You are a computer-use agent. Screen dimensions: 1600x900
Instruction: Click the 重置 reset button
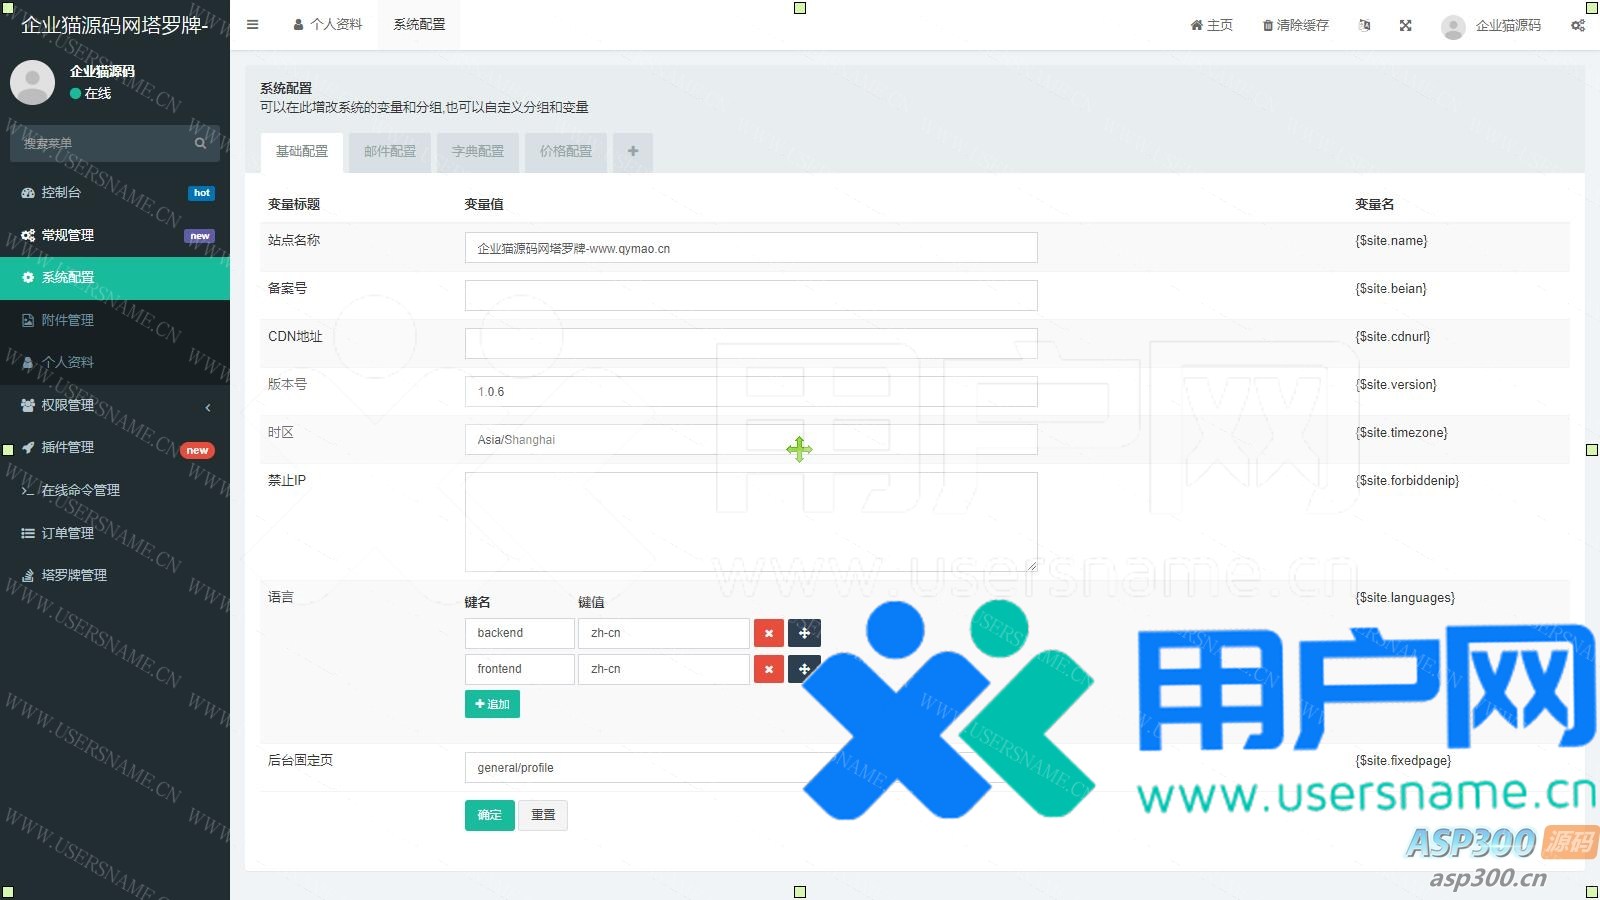pyautogui.click(x=543, y=815)
